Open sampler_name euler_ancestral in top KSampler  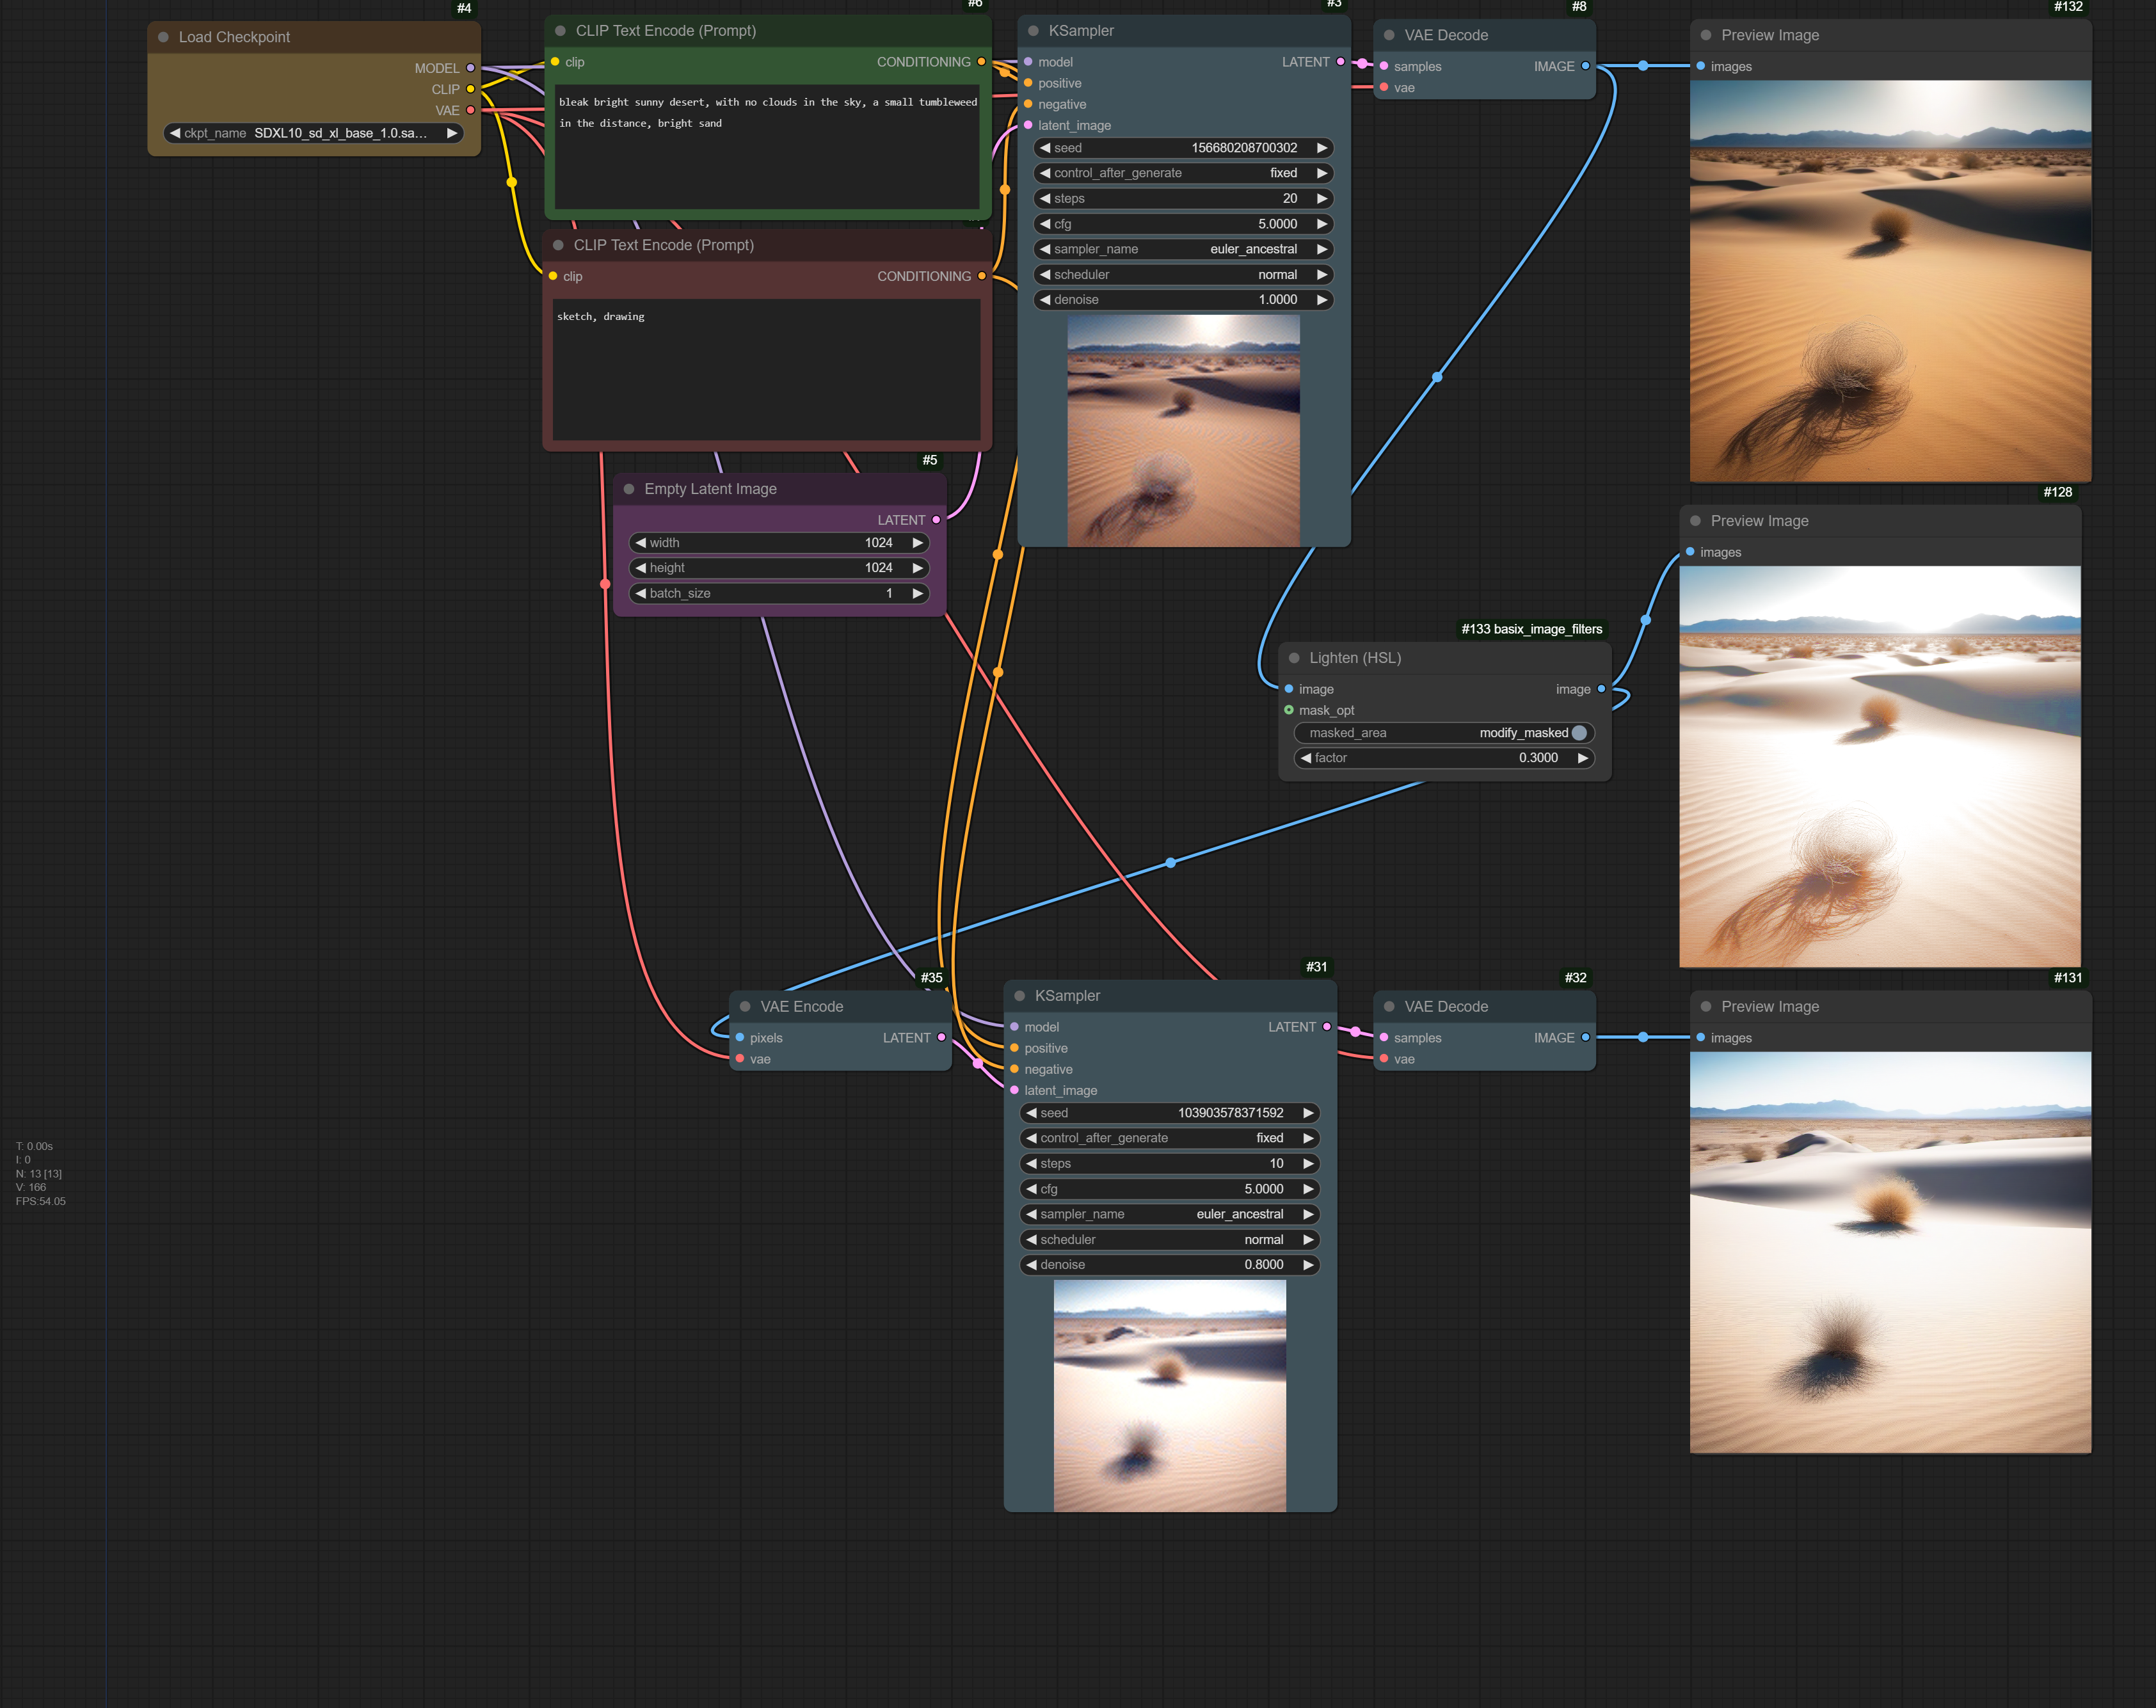tap(1183, 249)
